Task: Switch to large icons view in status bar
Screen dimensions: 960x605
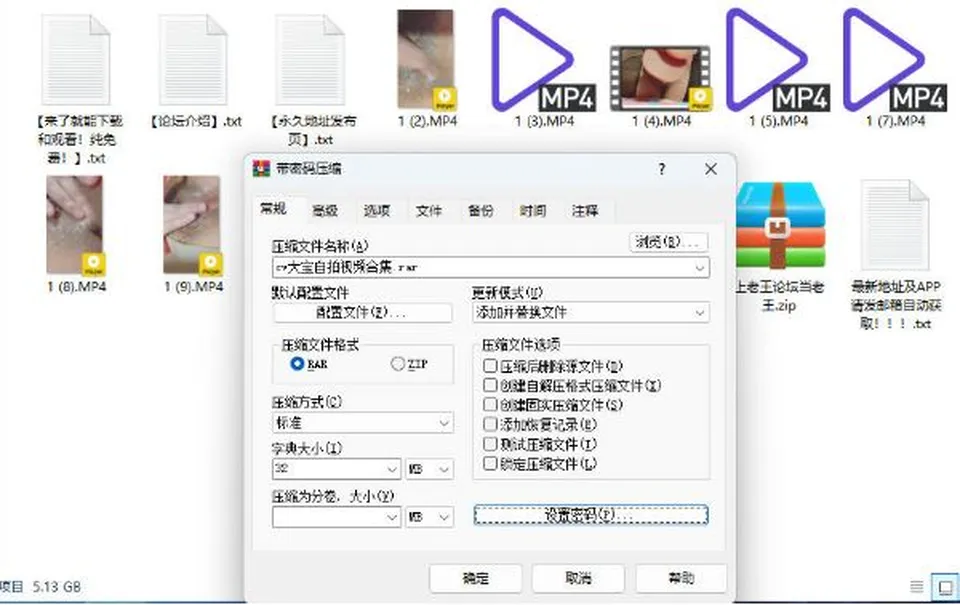Action: point(945,587)
